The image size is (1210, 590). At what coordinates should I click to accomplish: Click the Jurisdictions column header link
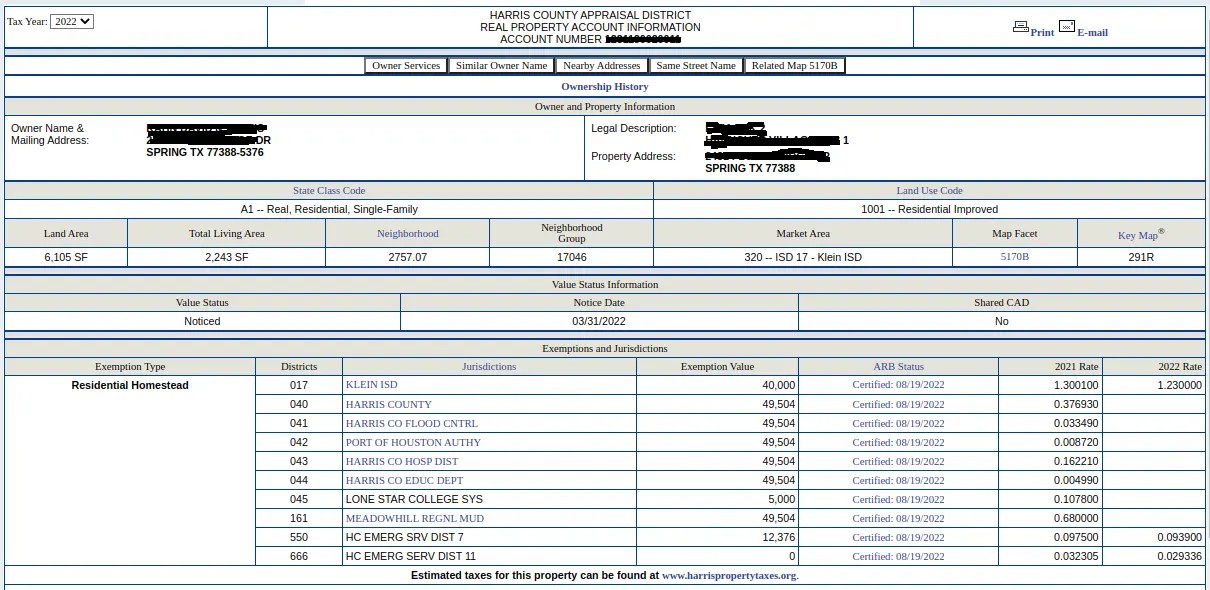(x=489, y=367)
